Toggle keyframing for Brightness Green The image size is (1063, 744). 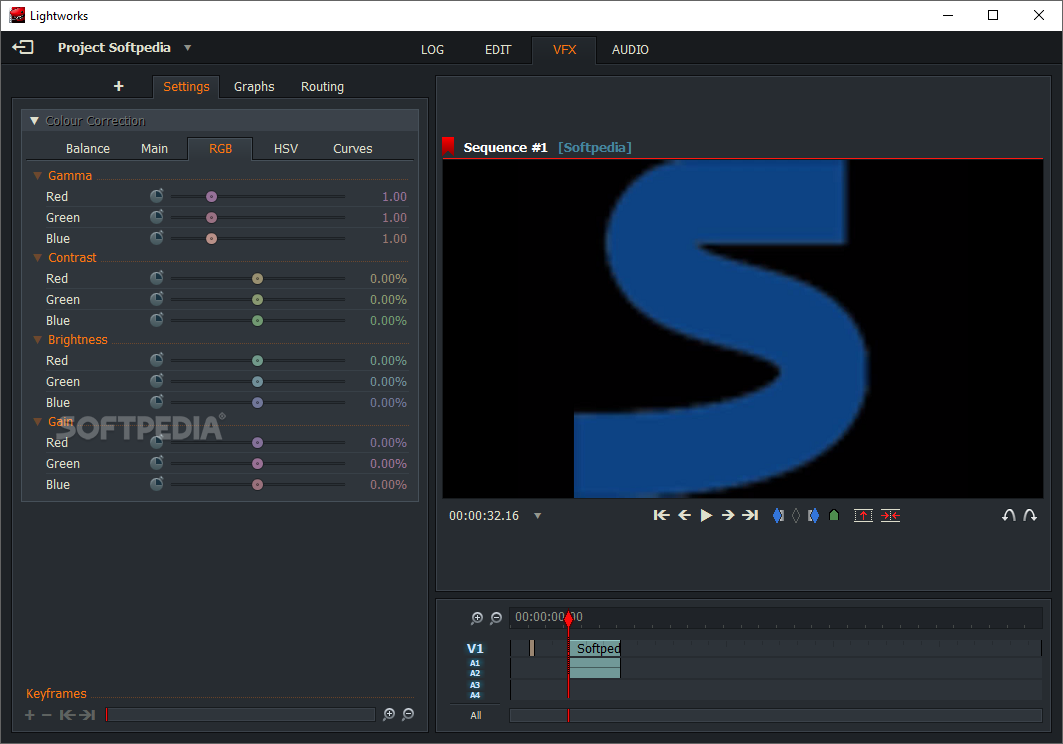coord(157,381)
